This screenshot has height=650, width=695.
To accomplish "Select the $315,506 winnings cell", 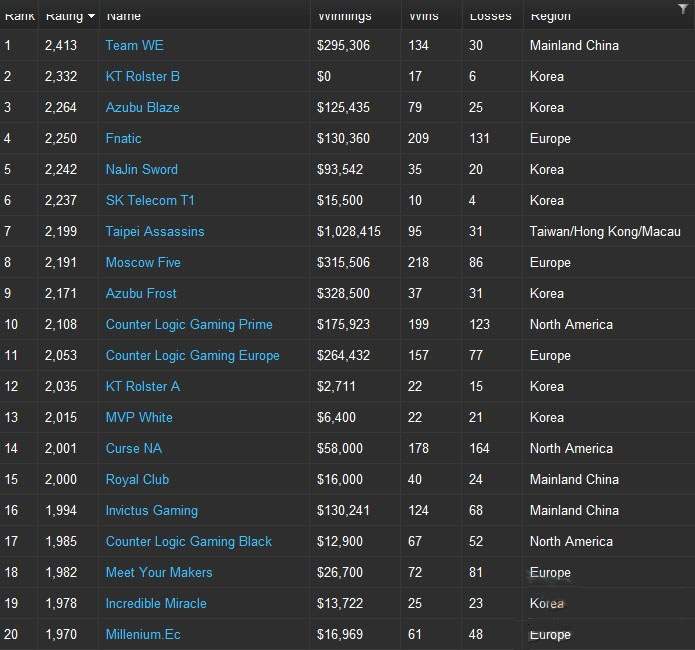I will 343,262.
